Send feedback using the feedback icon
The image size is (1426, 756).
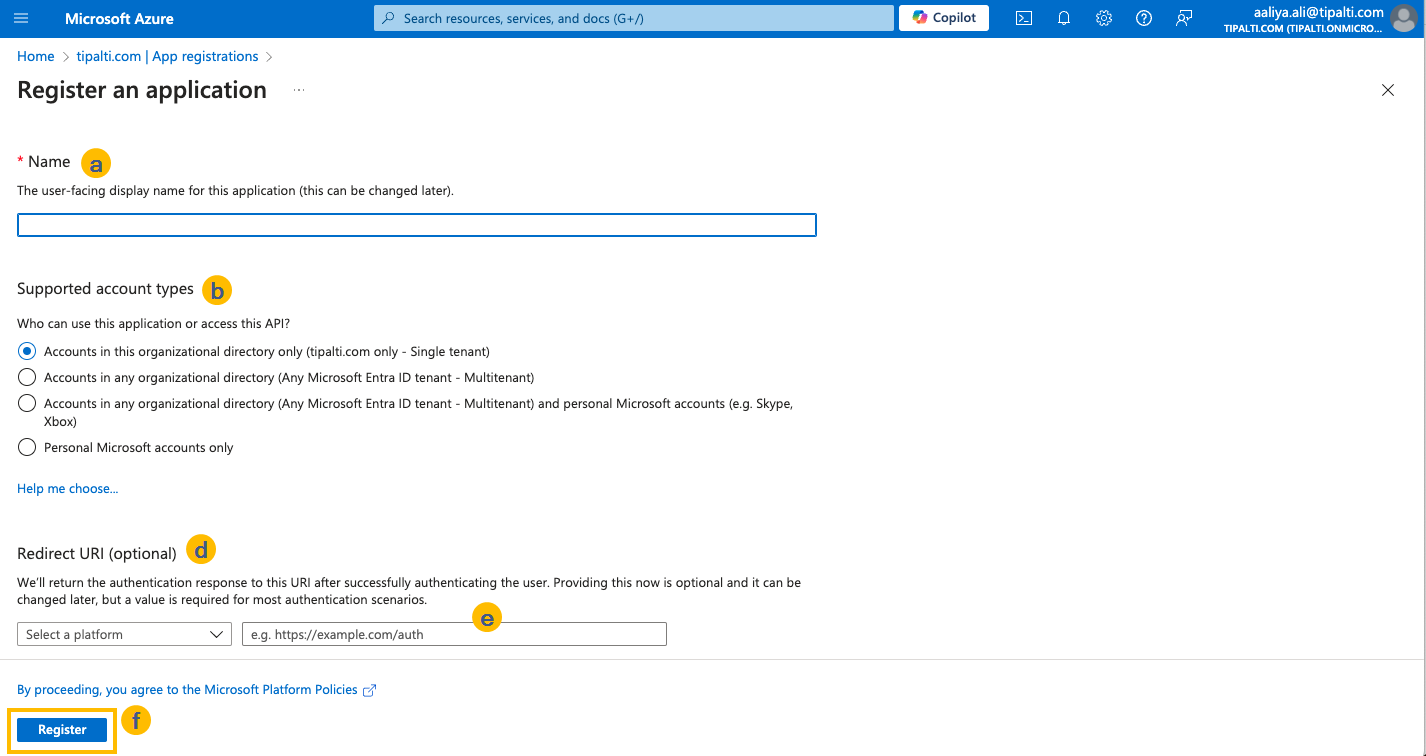point(1183,17)
